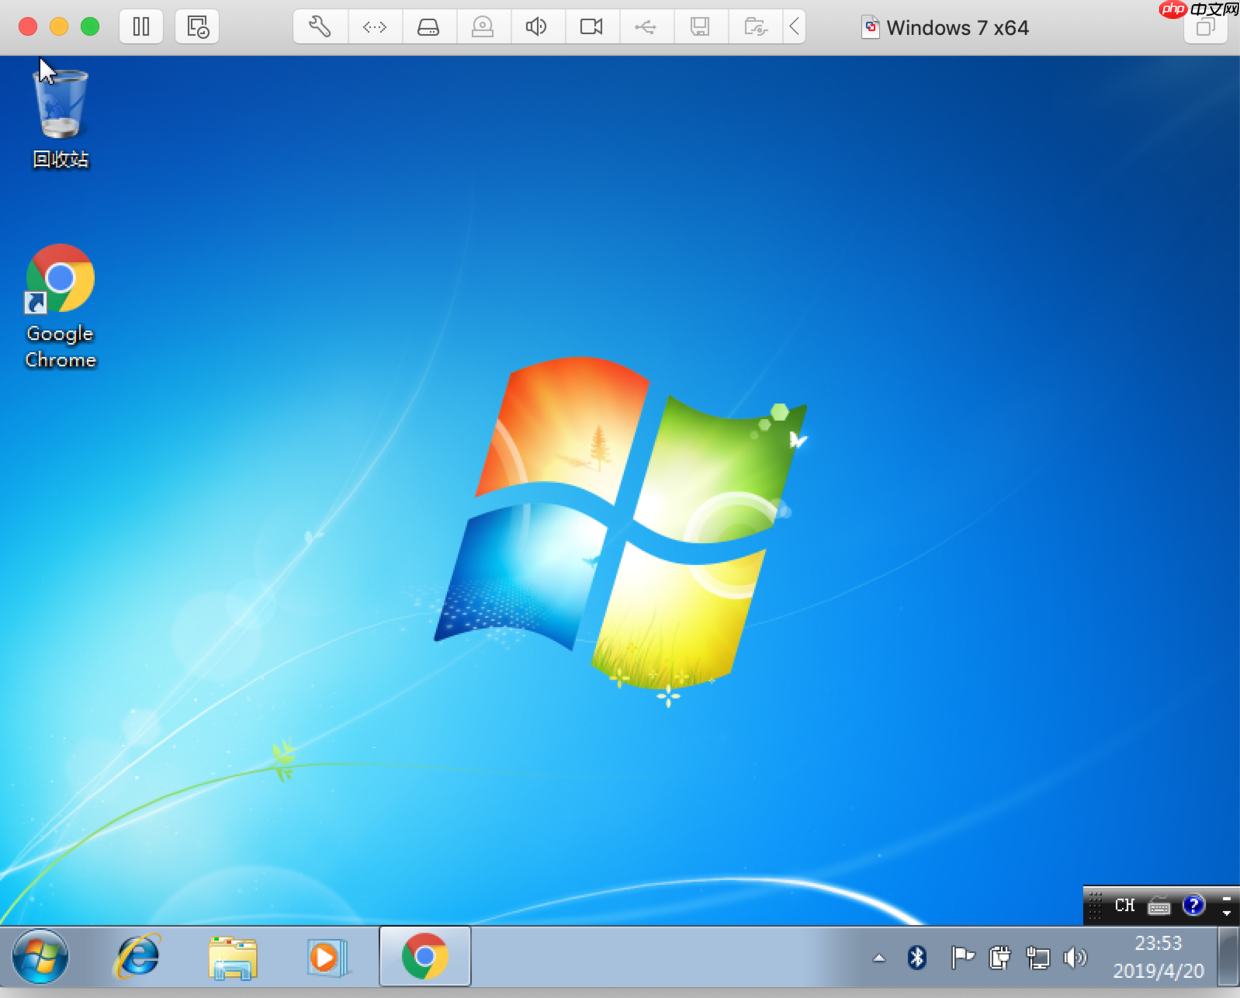
Task: Open the Start menu
Action: pos(38,957)
